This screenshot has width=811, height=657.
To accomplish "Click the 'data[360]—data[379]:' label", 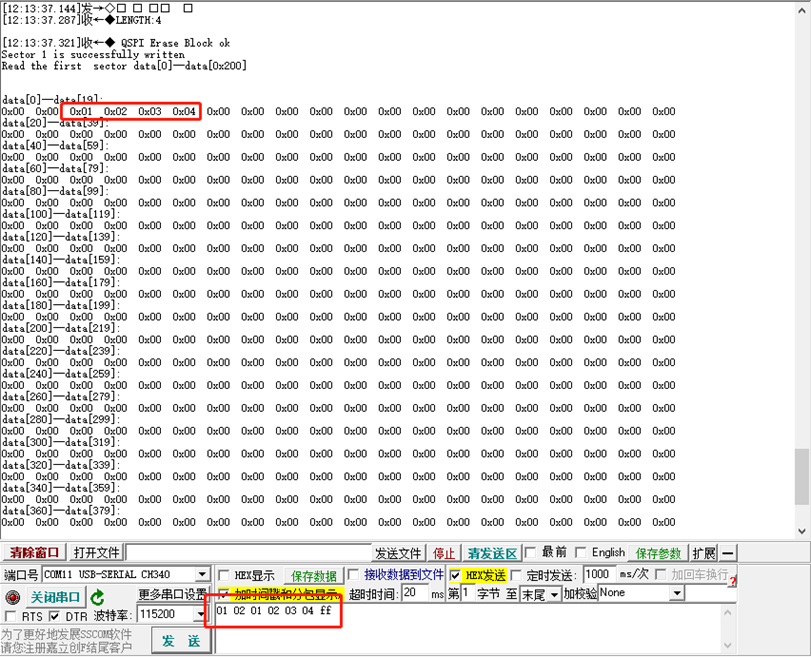I will click(61, 511).
